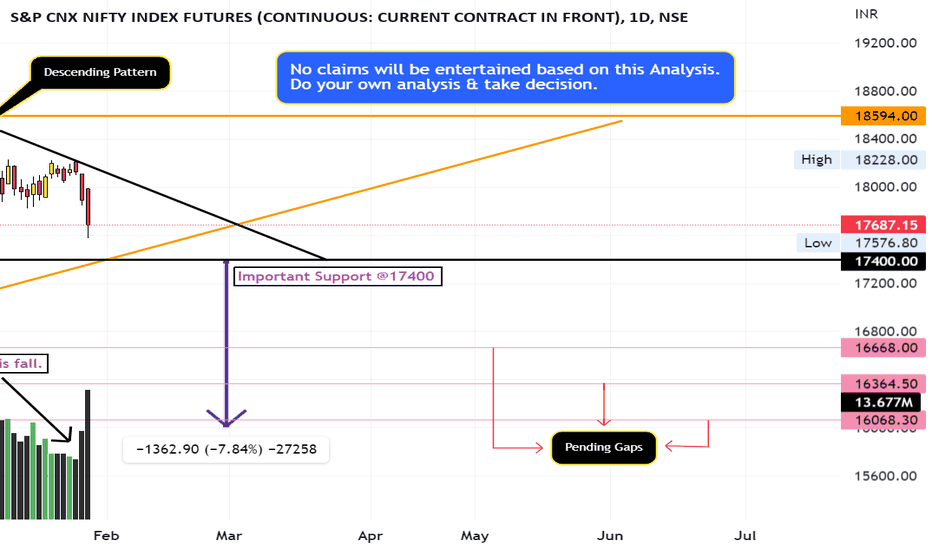The image size is (932, 550).
Task: Select the black 17400.00 price label
Action: pyautogui.click(x=883, y=261)
